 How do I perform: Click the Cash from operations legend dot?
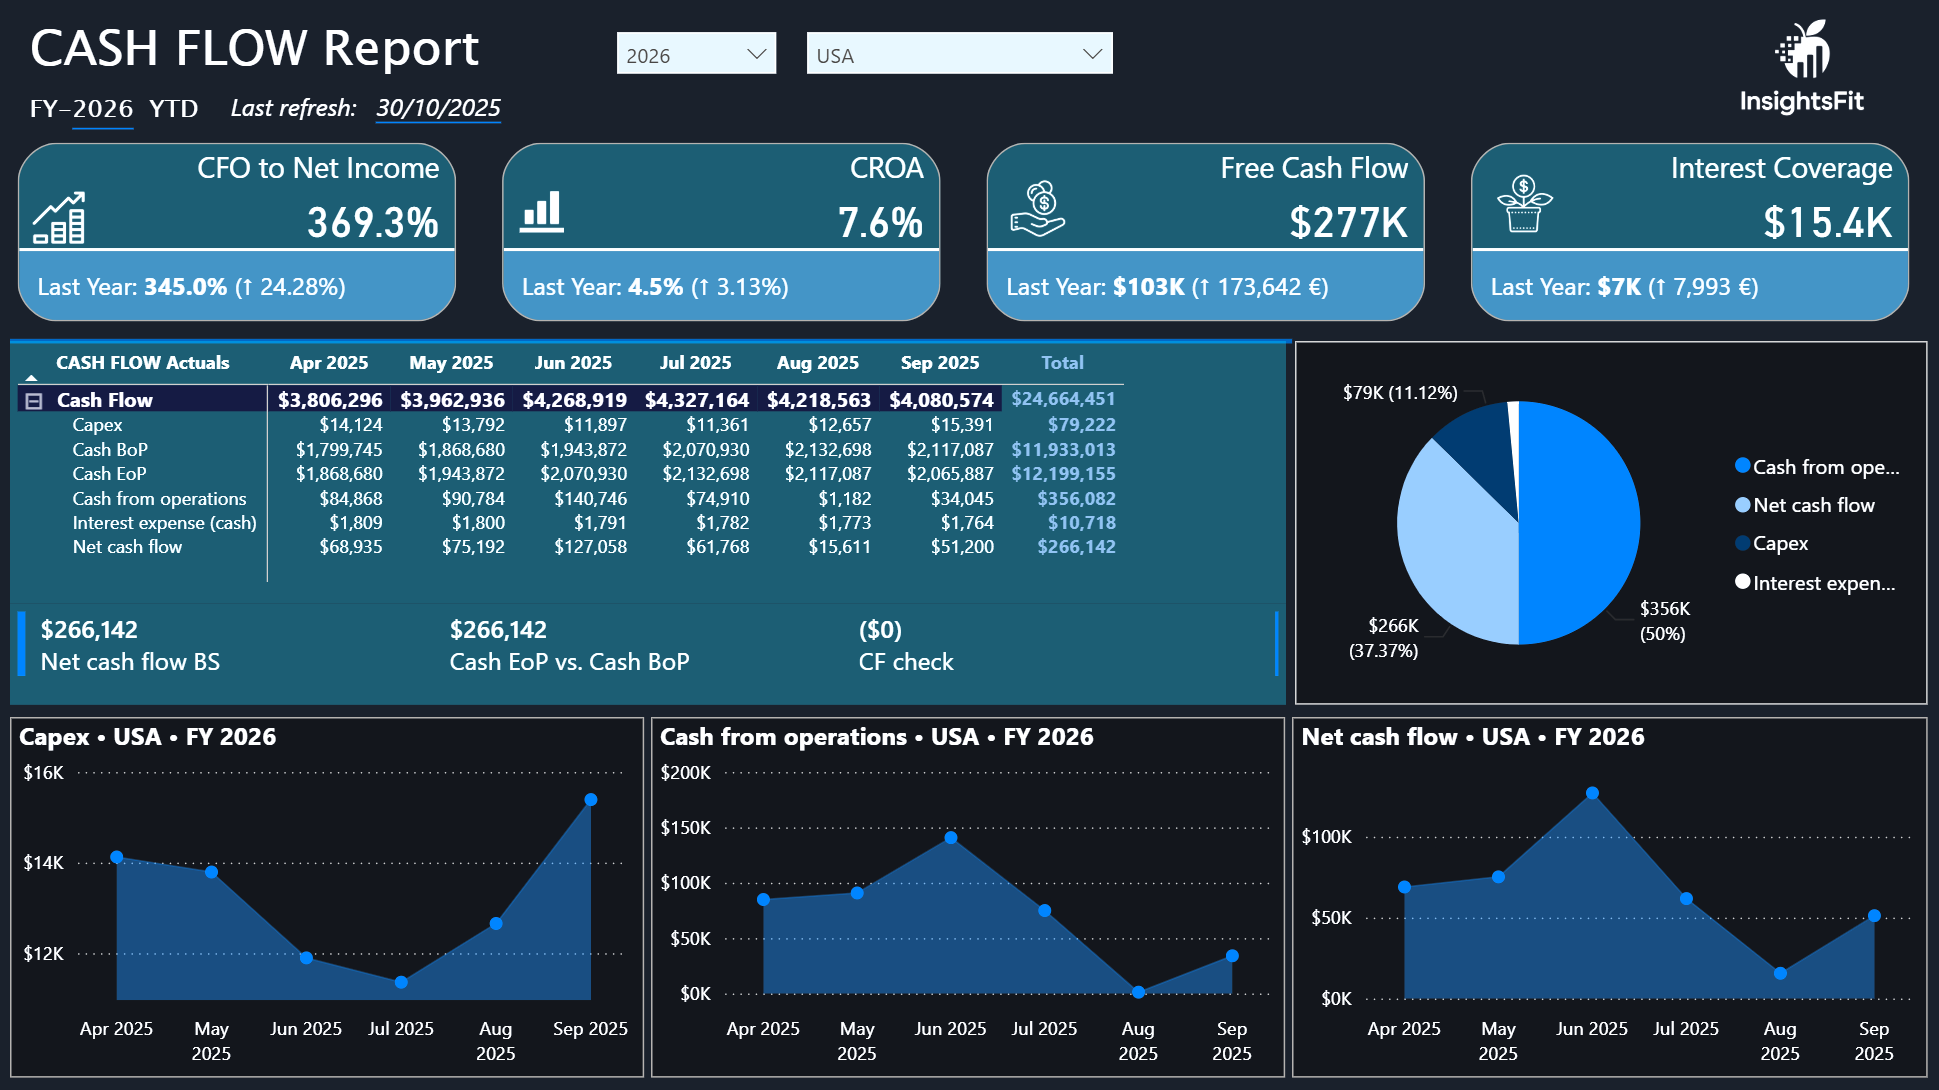pyautogui.click(x=1742, y=466)
